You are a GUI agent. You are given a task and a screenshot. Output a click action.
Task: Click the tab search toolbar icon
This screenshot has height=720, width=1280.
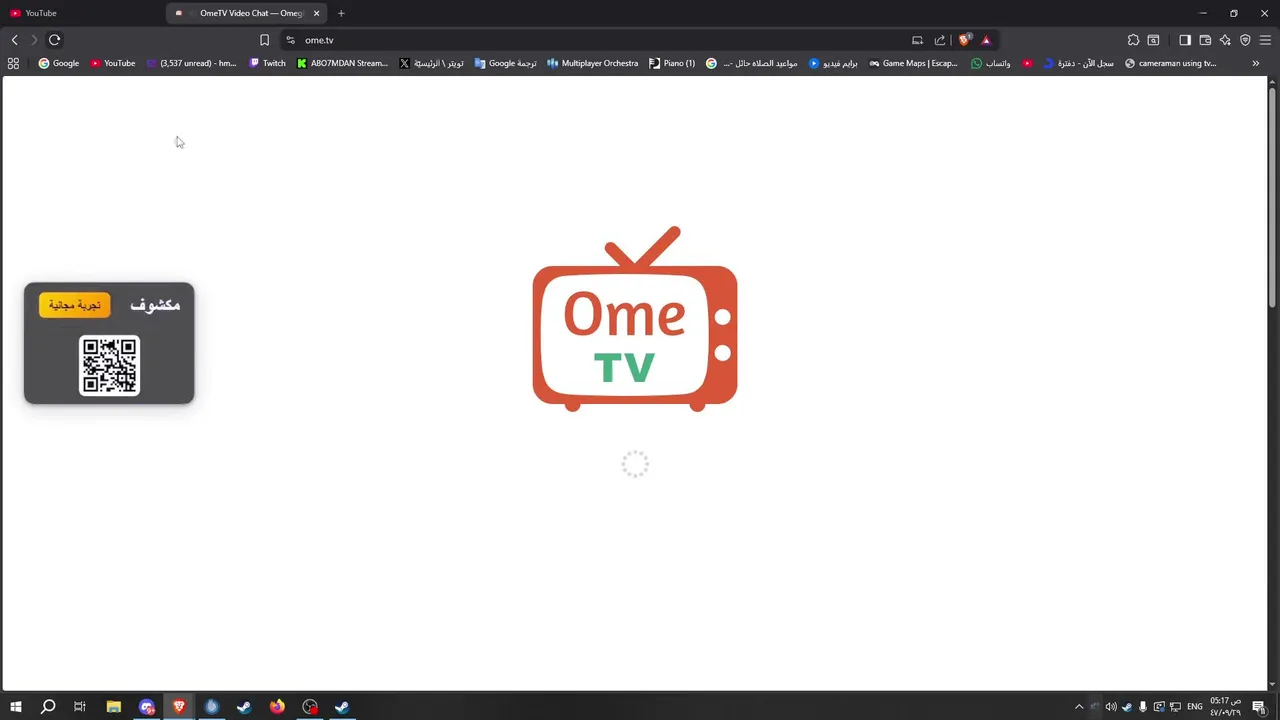pyautogui.click(x=1153, y=40)
